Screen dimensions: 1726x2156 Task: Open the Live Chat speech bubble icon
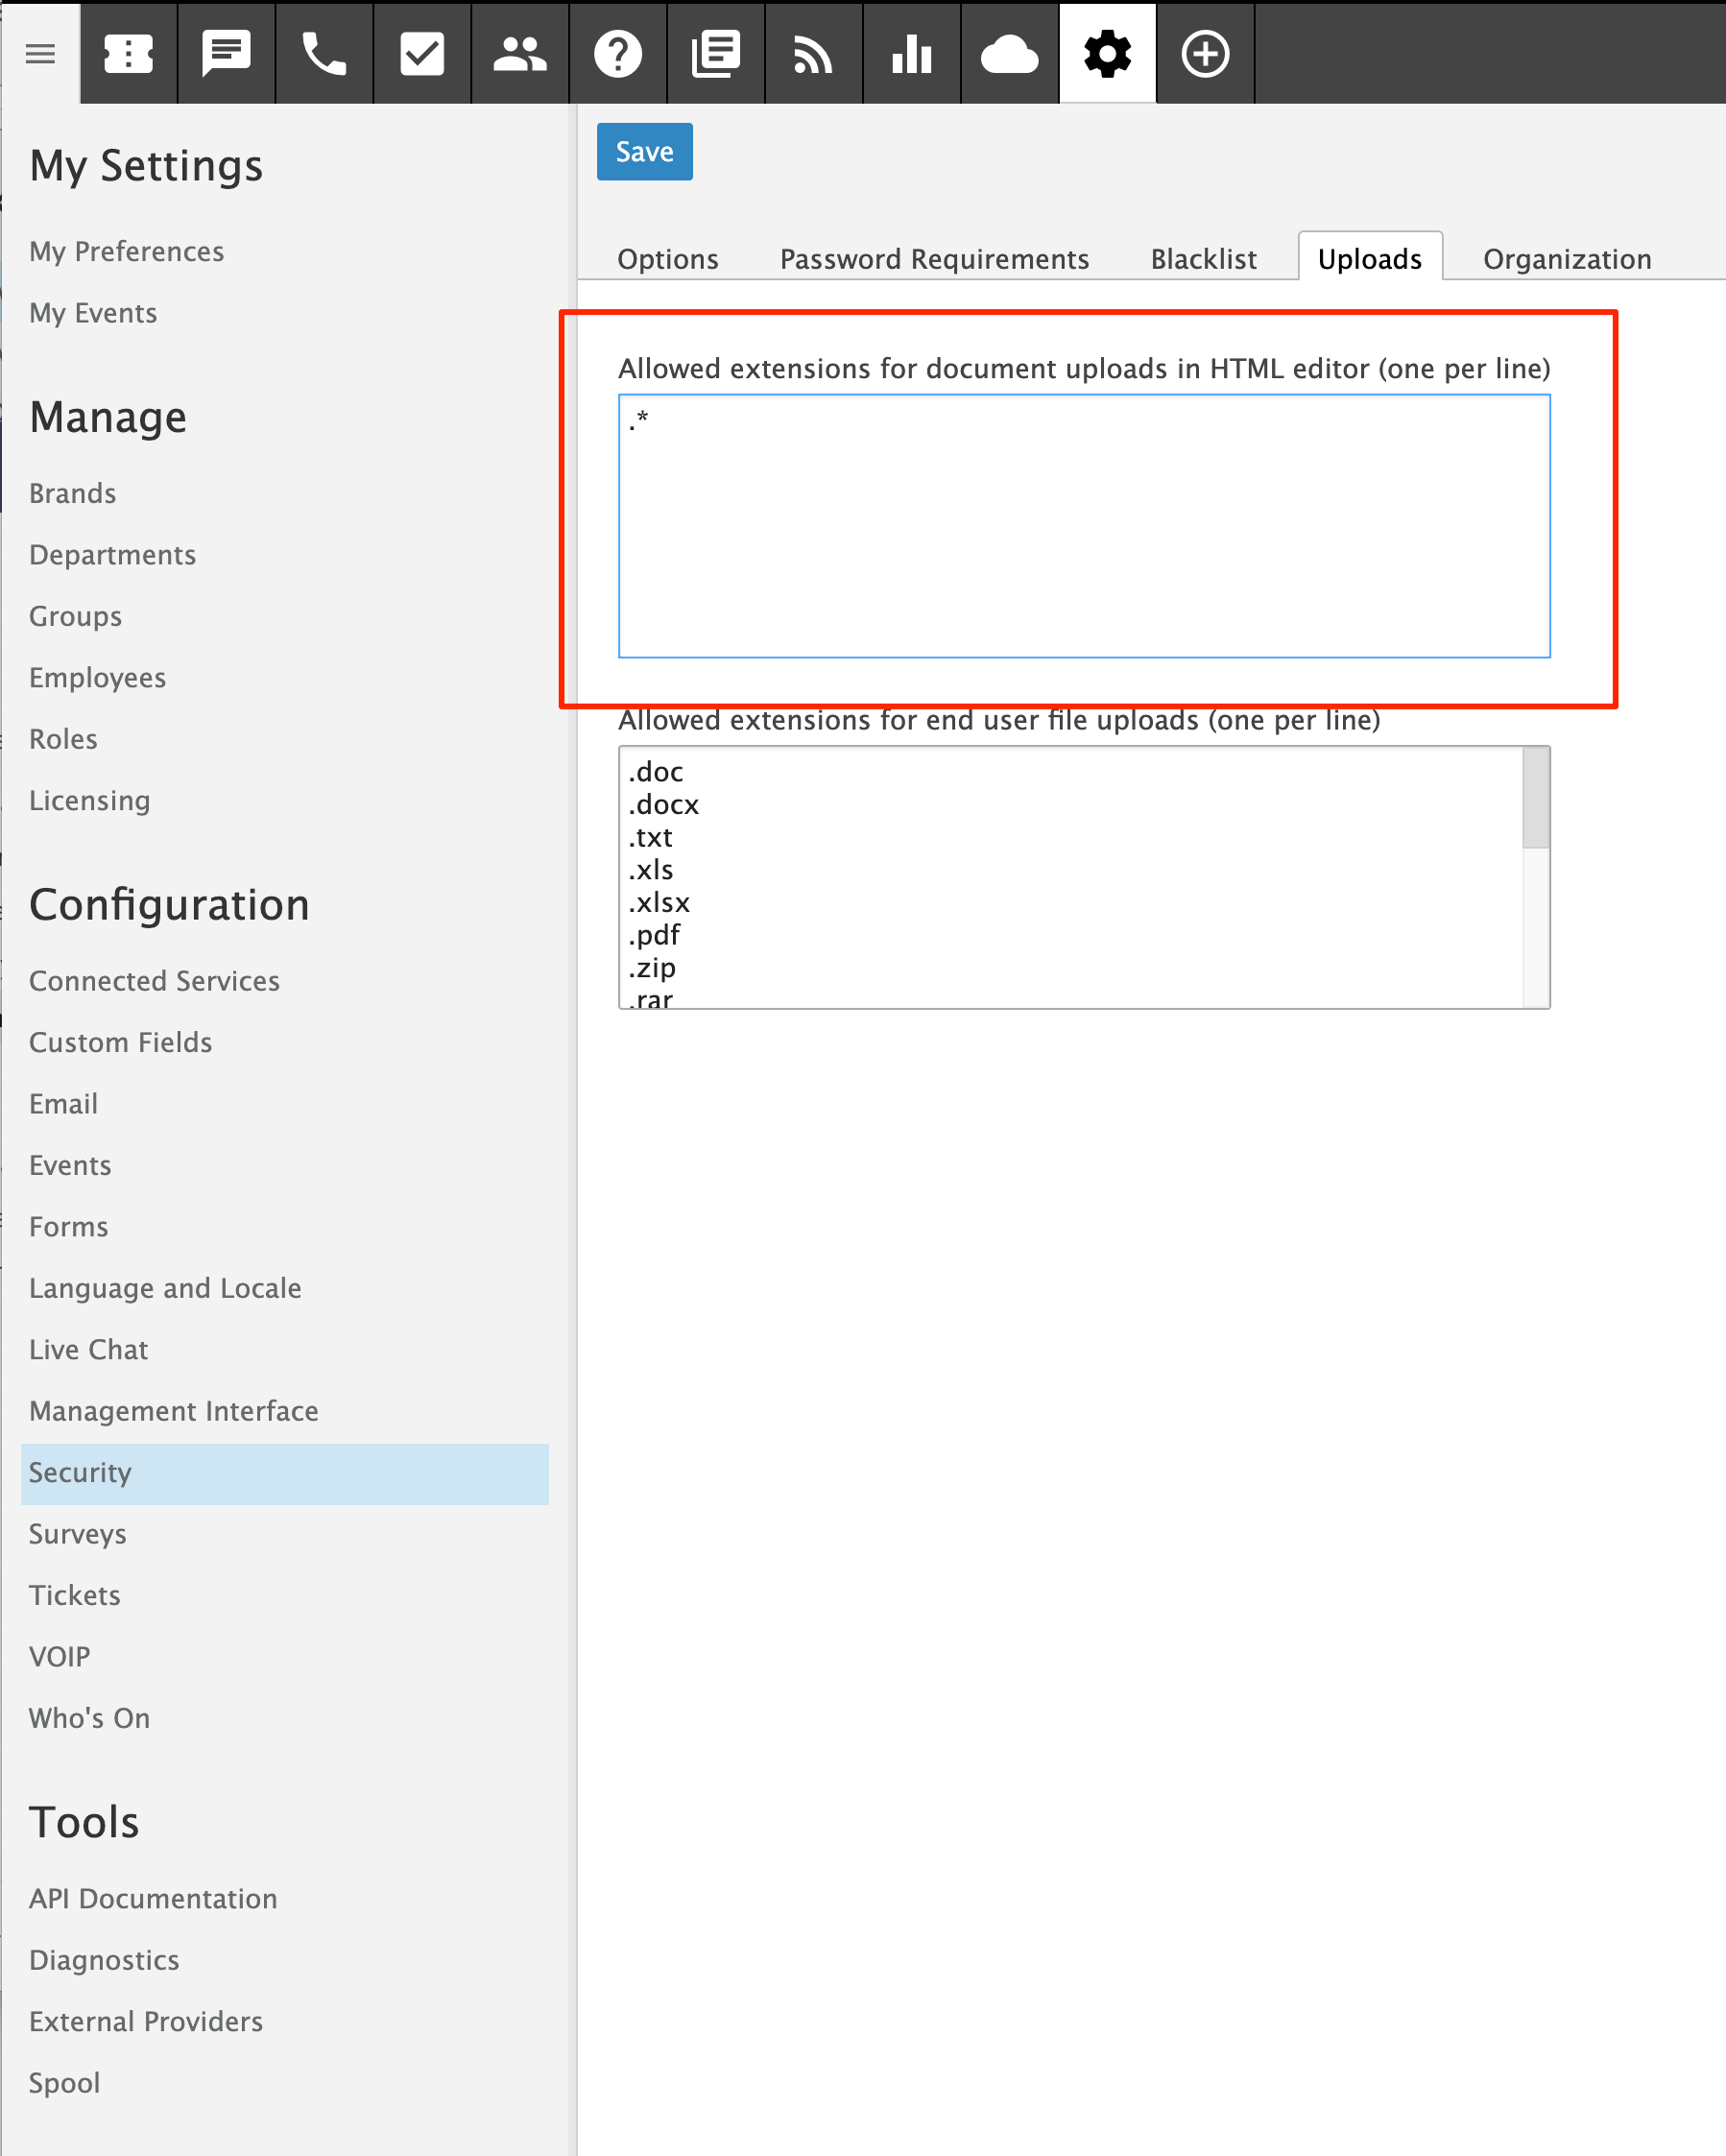(226, 53)
